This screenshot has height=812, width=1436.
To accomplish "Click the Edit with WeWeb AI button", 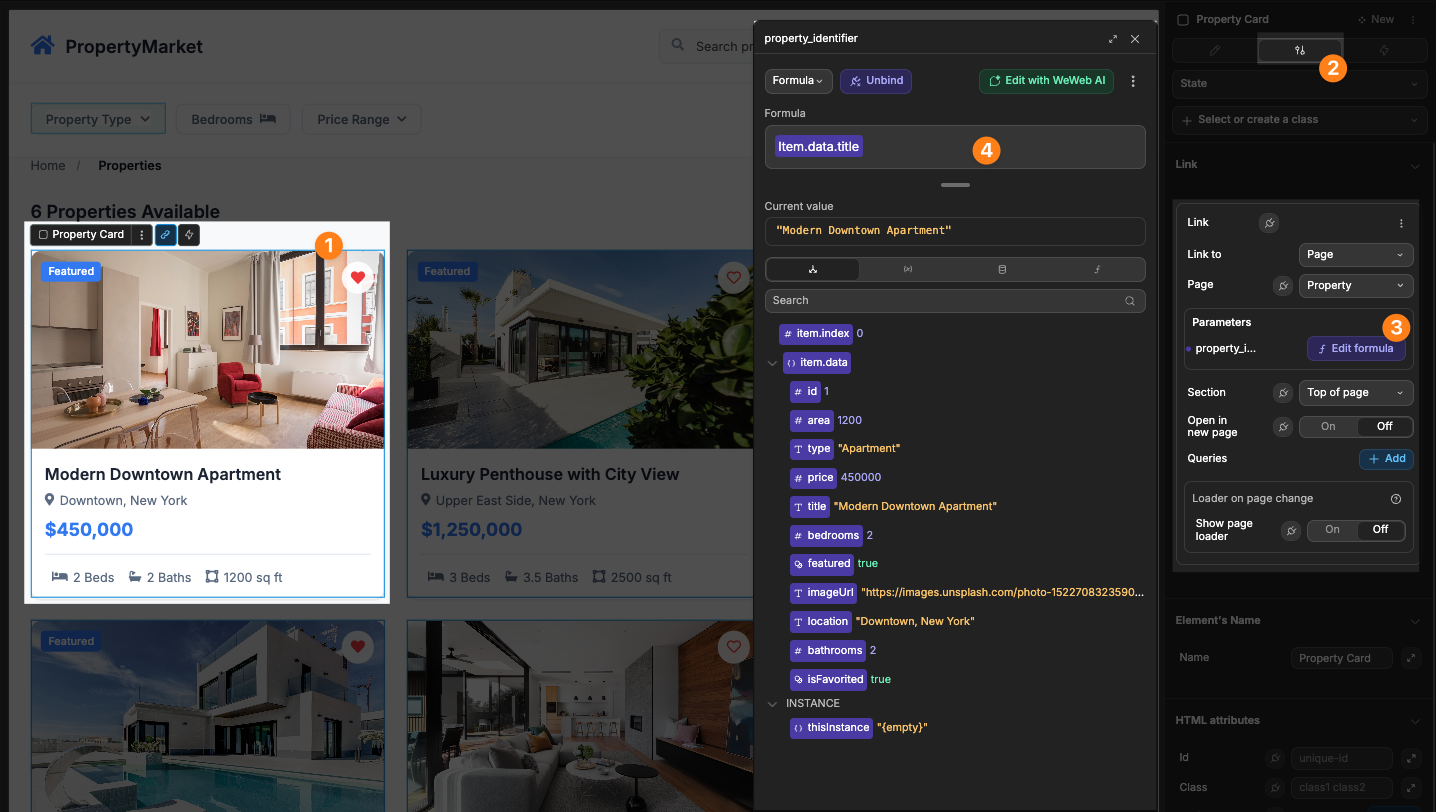I will pos(1046,80).
